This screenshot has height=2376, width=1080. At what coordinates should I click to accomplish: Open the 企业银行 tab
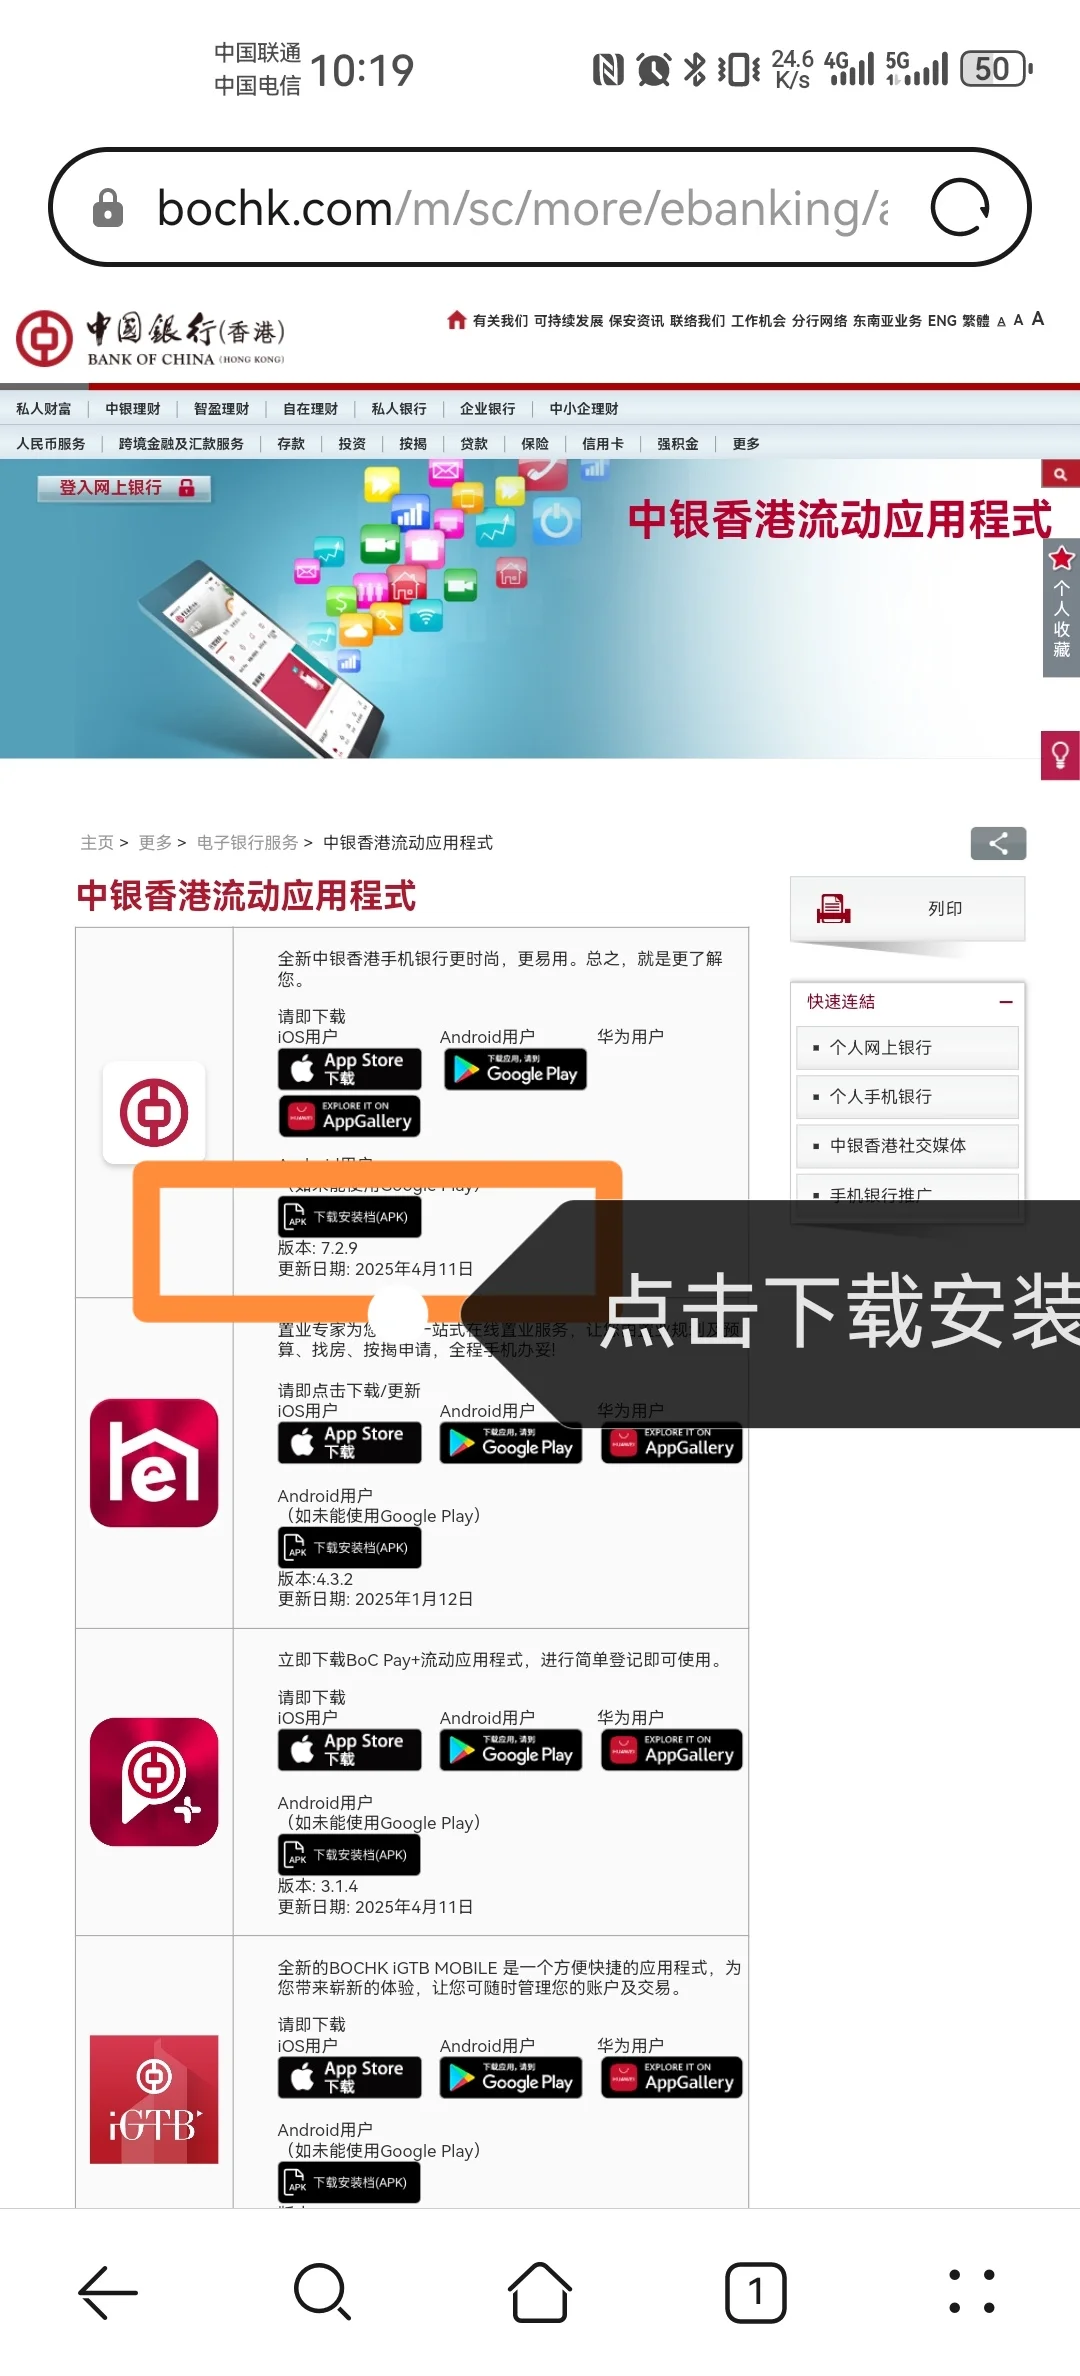[488, 409]
